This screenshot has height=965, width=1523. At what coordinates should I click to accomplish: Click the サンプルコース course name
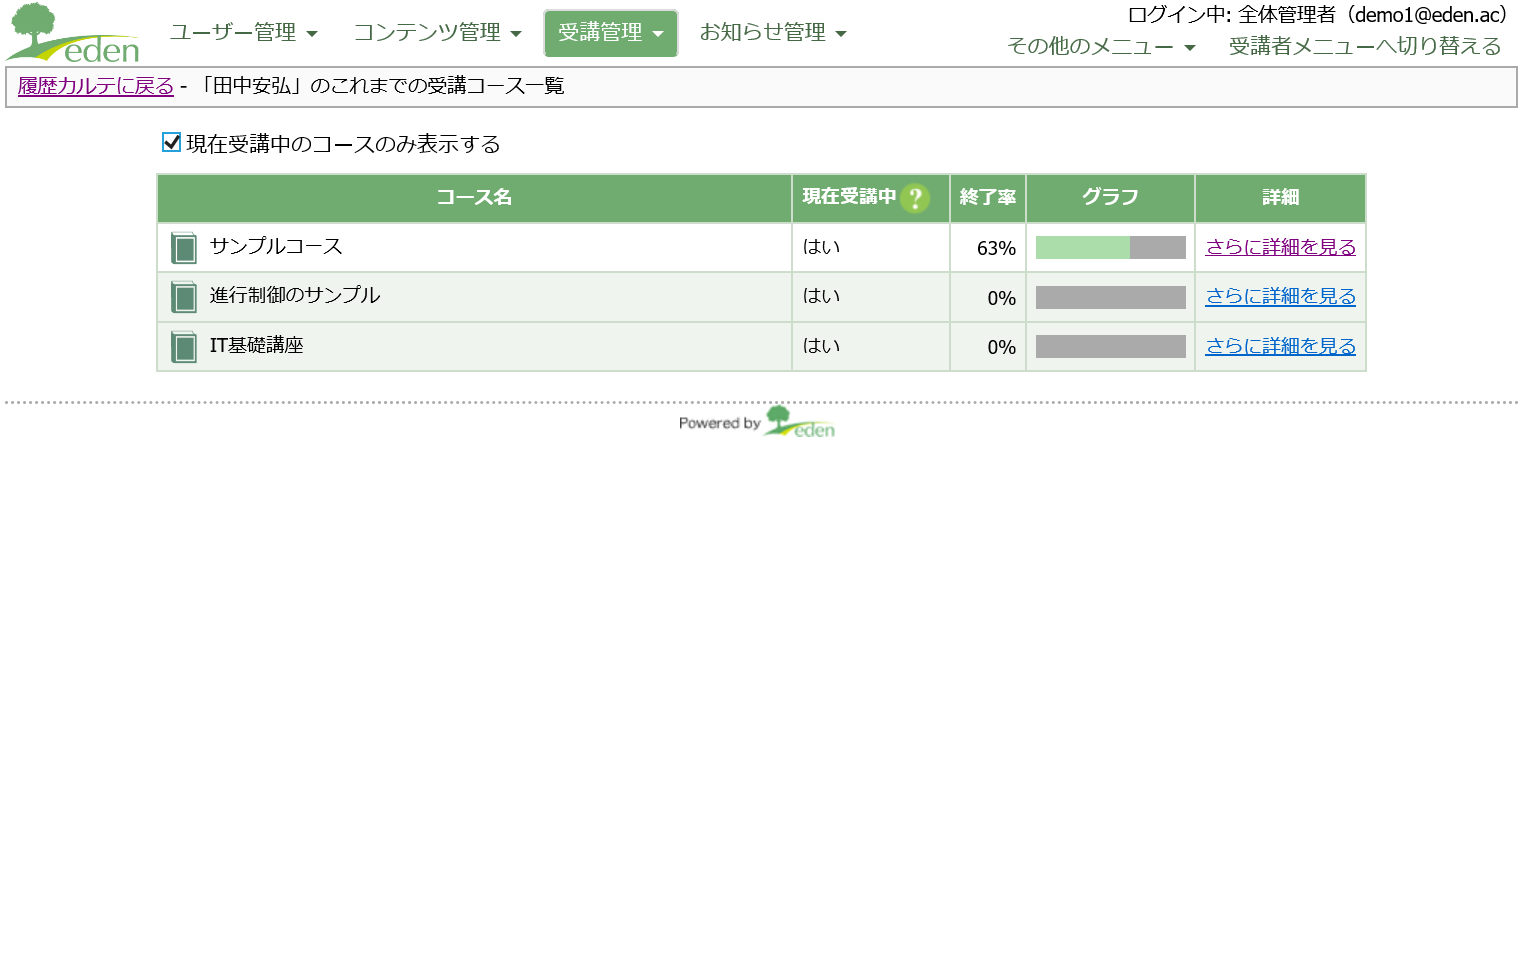pyautogui.click(x=276, y=246)
